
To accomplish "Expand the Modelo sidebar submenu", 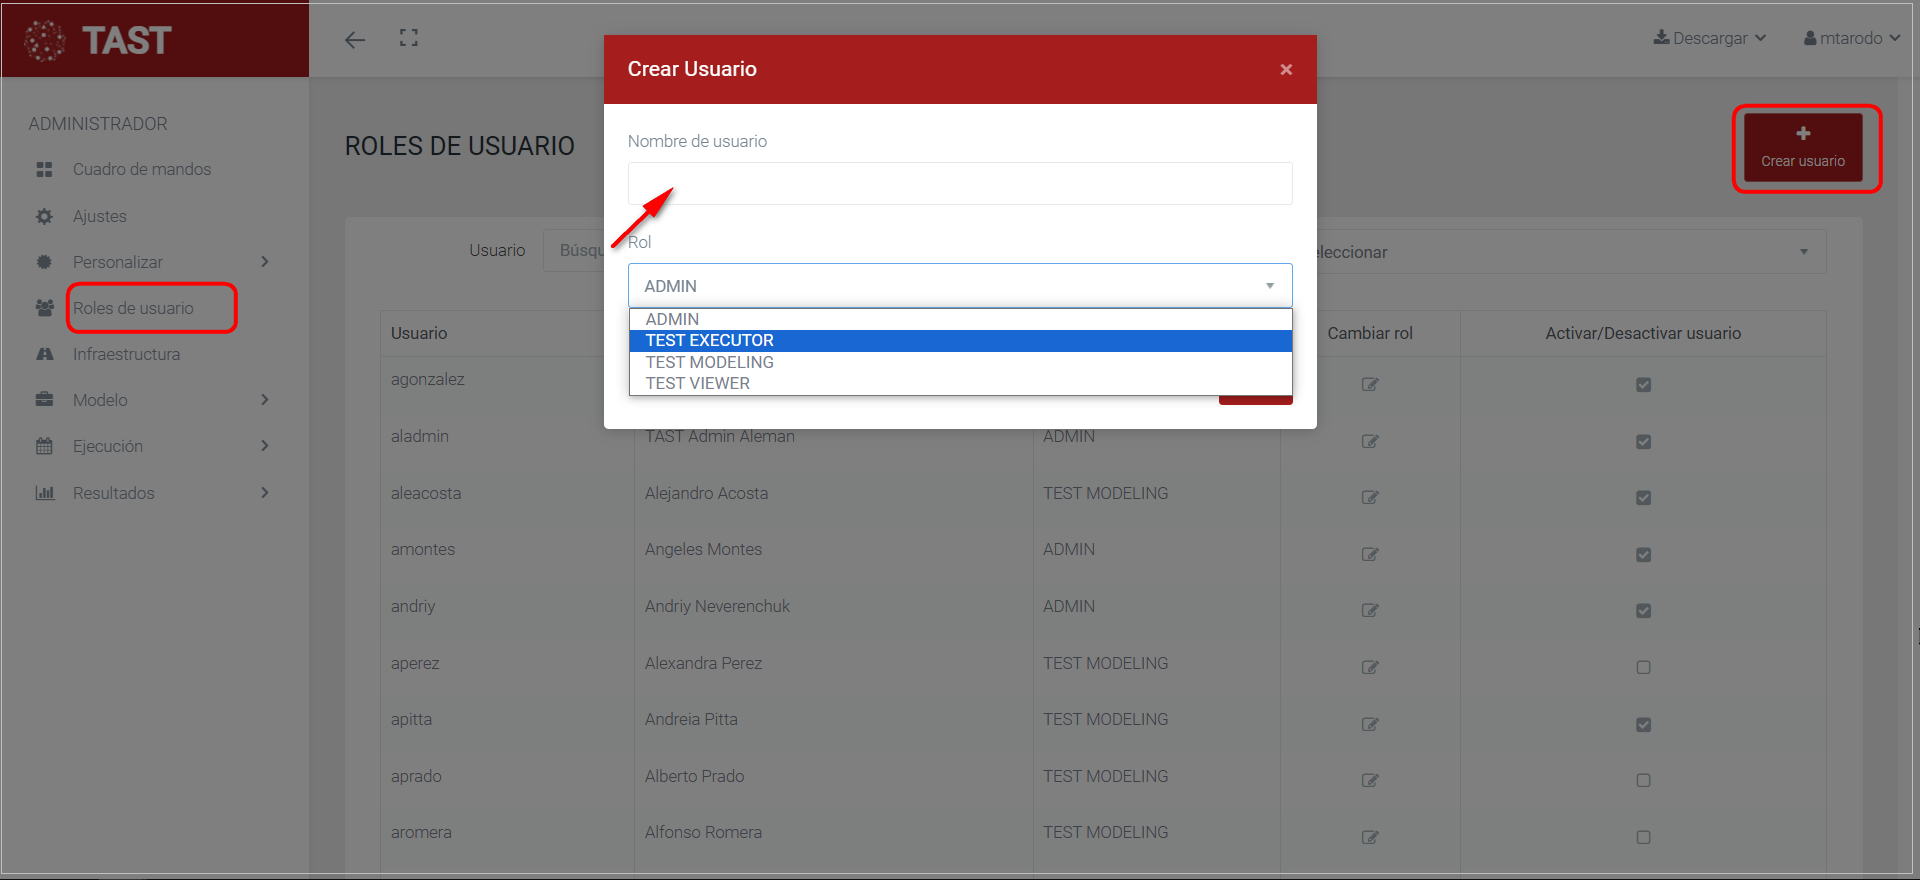I will [x=264, y=400].
